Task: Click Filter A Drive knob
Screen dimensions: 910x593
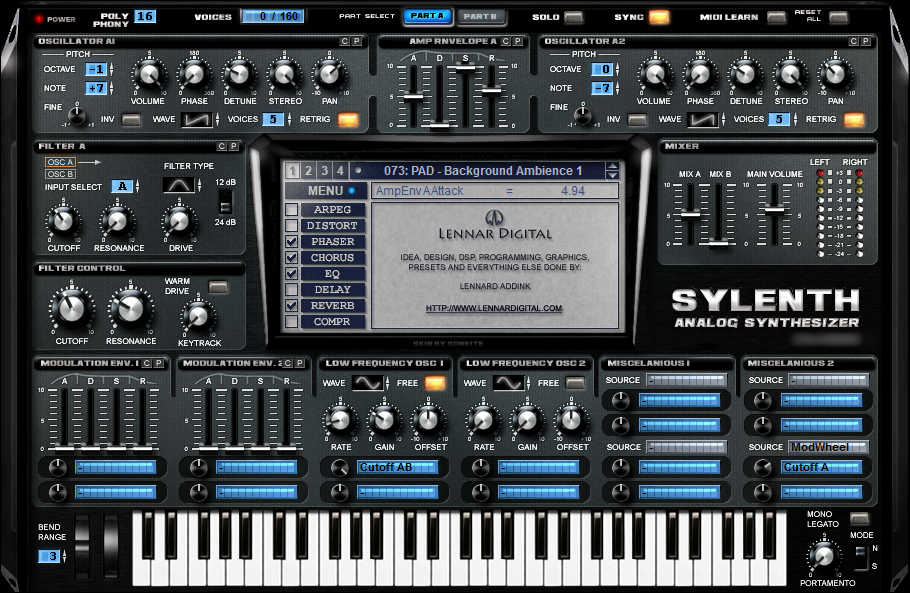Action: point(179,221)
